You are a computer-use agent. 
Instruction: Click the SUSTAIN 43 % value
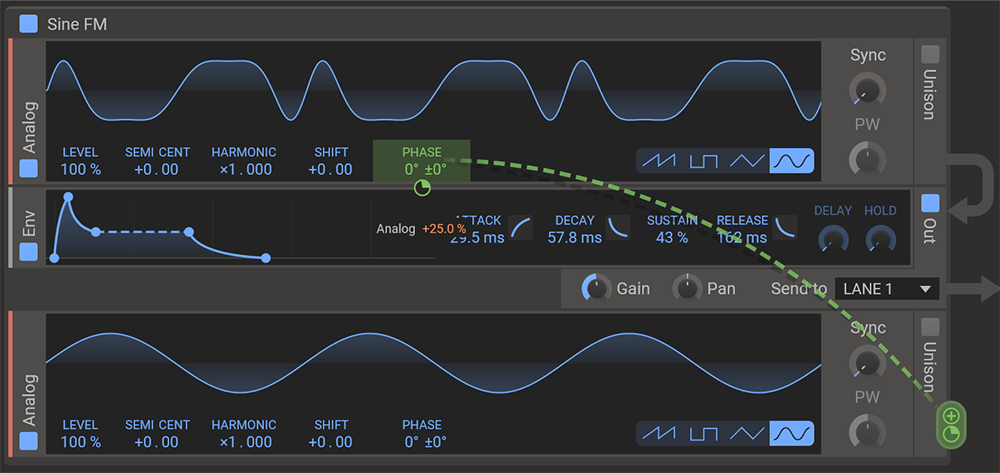click(672, 238)
